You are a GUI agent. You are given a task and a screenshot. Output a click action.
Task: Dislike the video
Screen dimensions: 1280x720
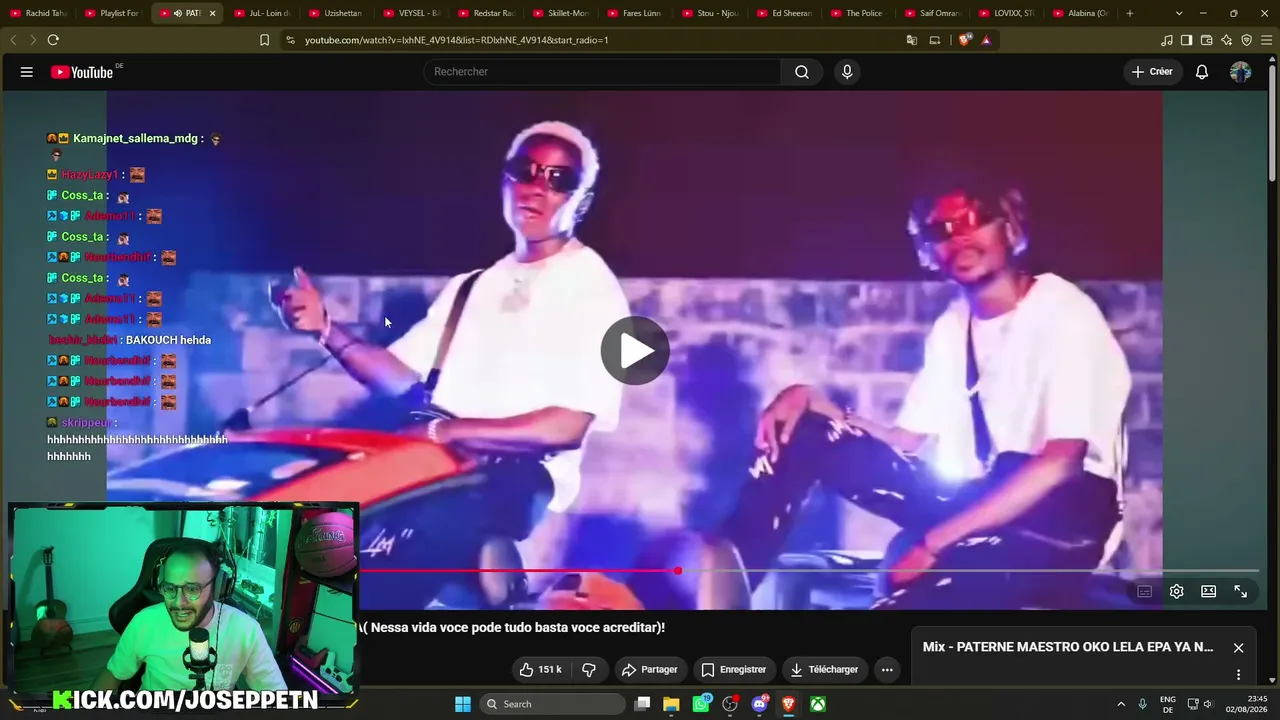589,670
